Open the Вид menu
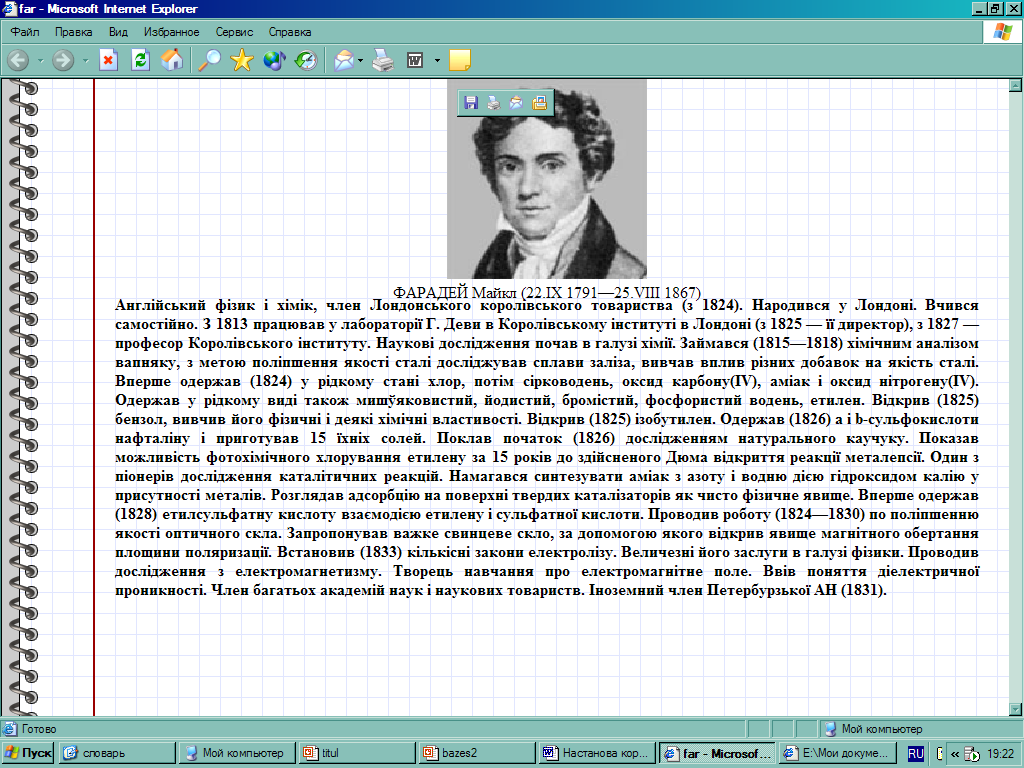This screenshot has width=1024, height=768. tap(118, 32)
